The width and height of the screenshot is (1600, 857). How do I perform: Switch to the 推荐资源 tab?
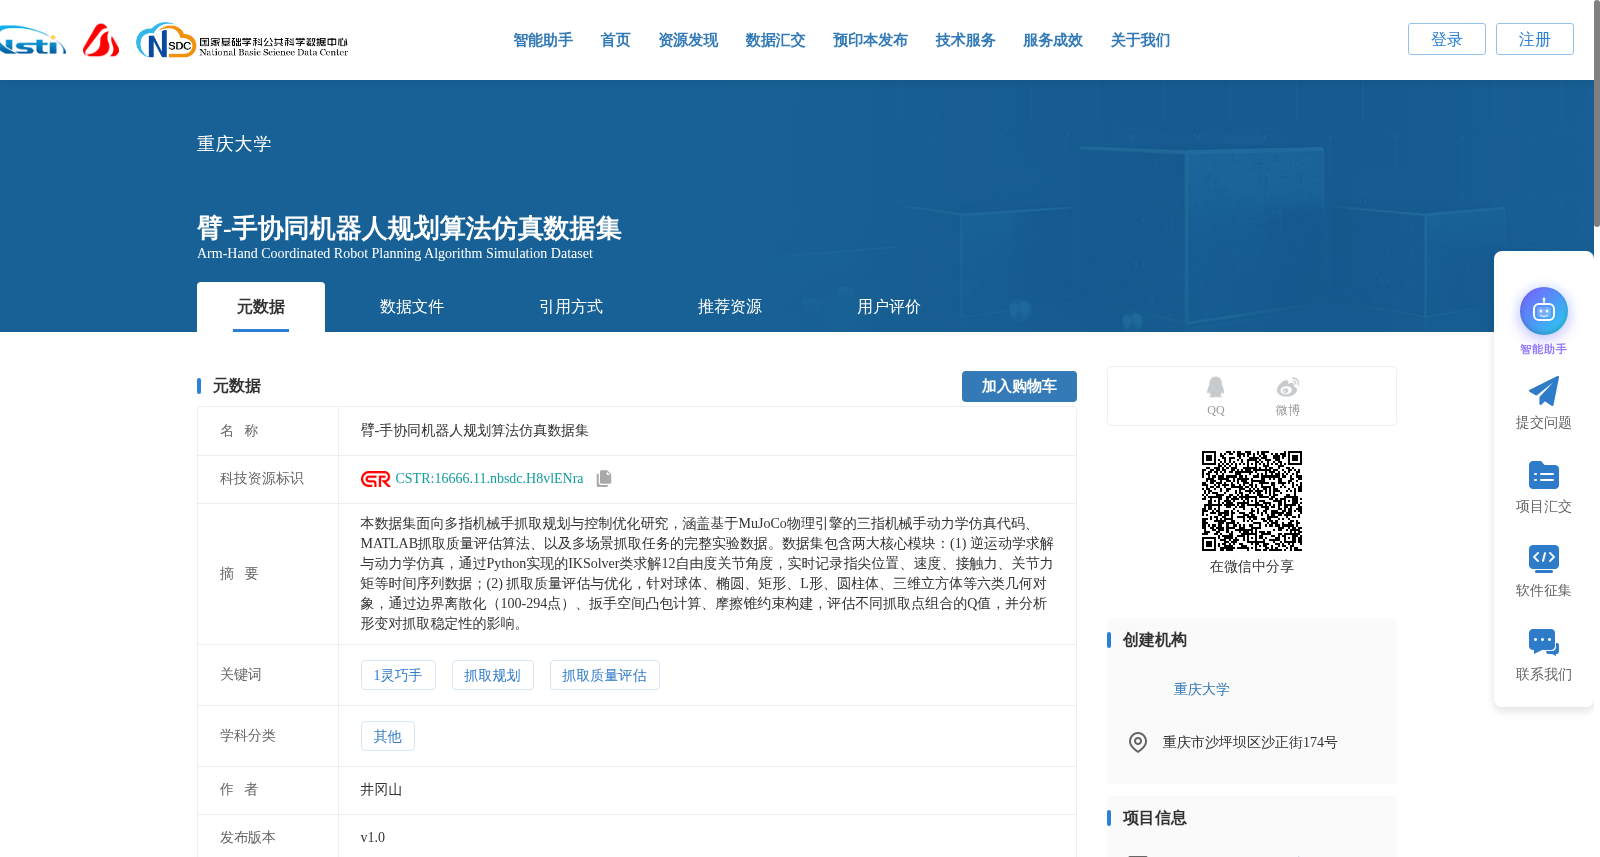pyautogui.click(x=730, y=307)
